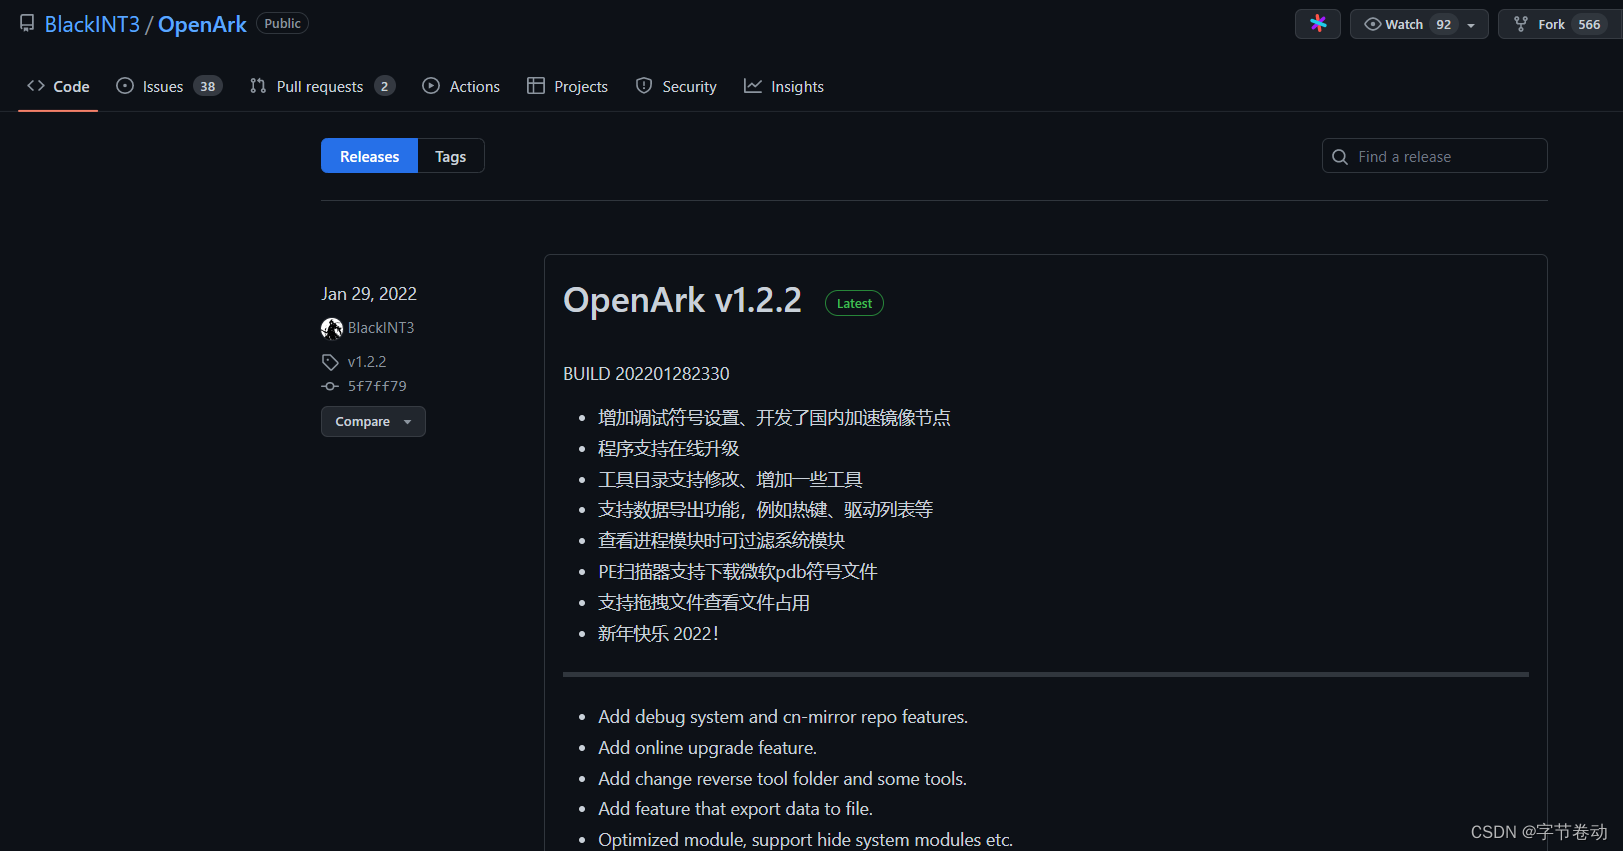The width and height of the screenshot is (1623, 851).
Task: Click the Actions play icon
Action: (x=431, y=86)
